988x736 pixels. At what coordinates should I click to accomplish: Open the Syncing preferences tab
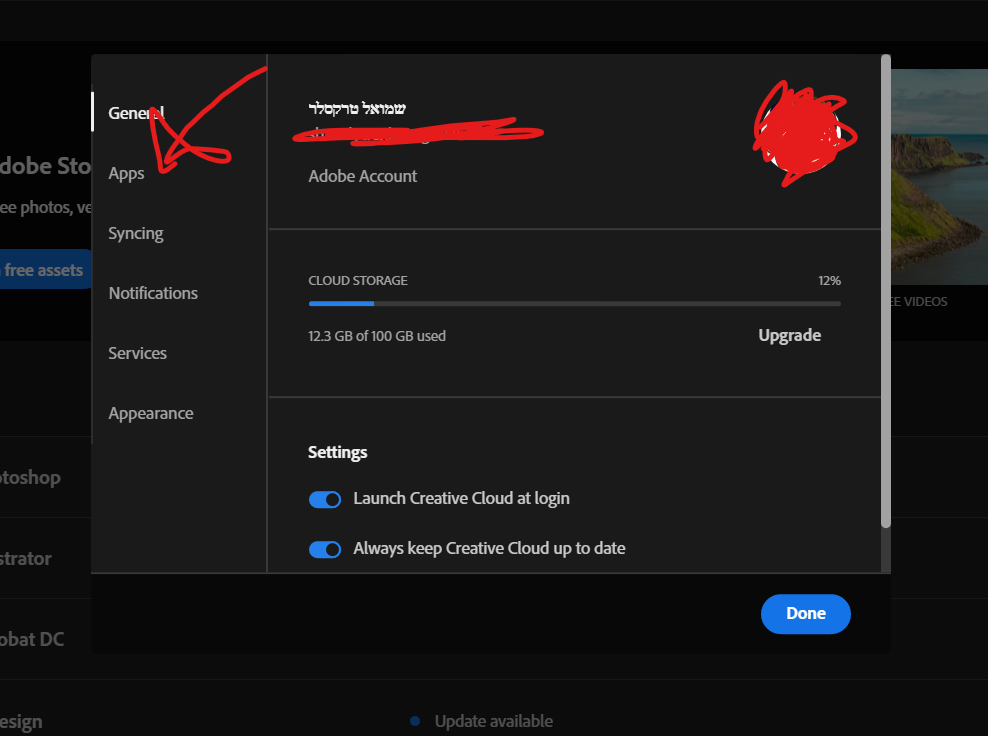135,233
